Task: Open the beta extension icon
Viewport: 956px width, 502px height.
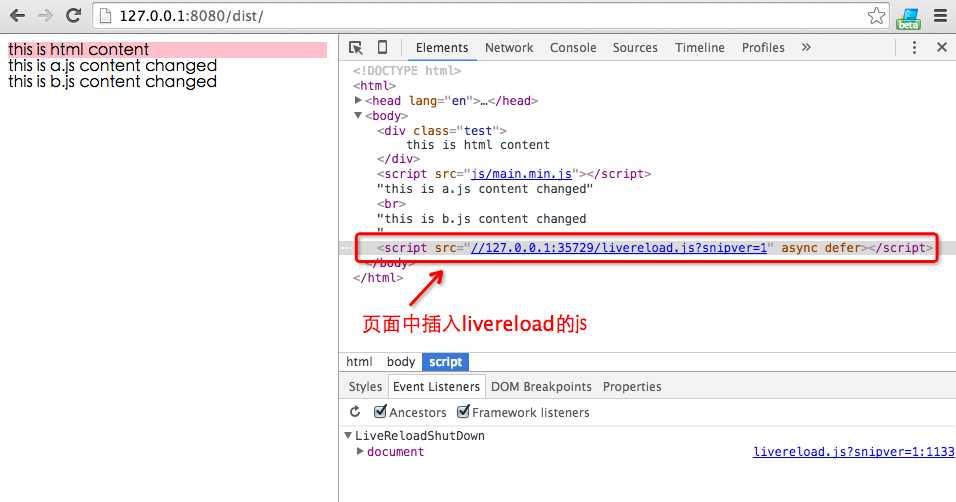Action: (x=908, y=18)
